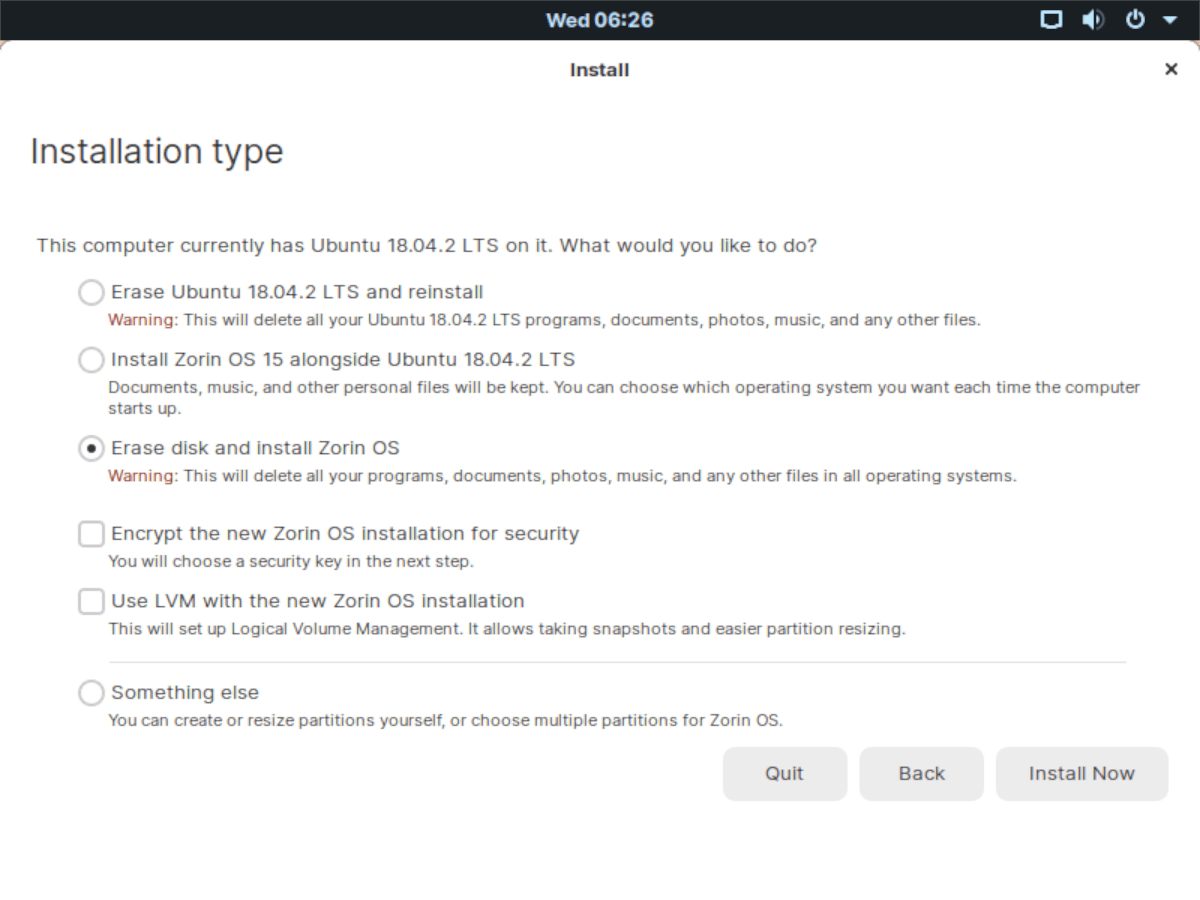Click the power icon in top bar
Screen dimensions: 1200x900
(1135, 19)
